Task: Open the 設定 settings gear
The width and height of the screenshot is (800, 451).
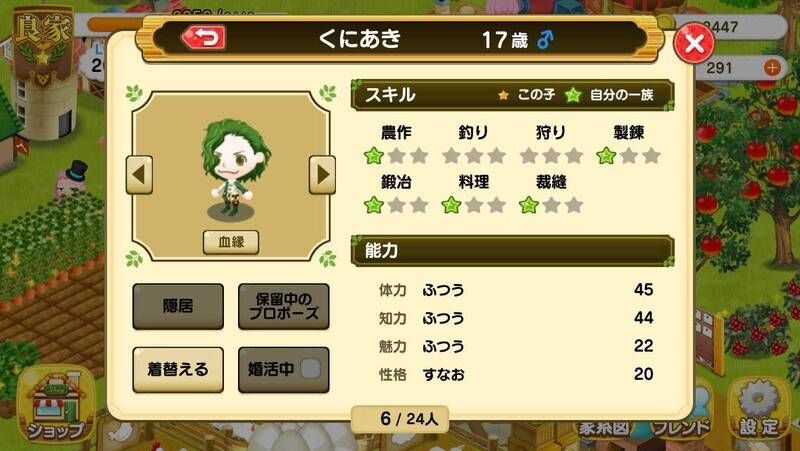Action: point(759,408)
